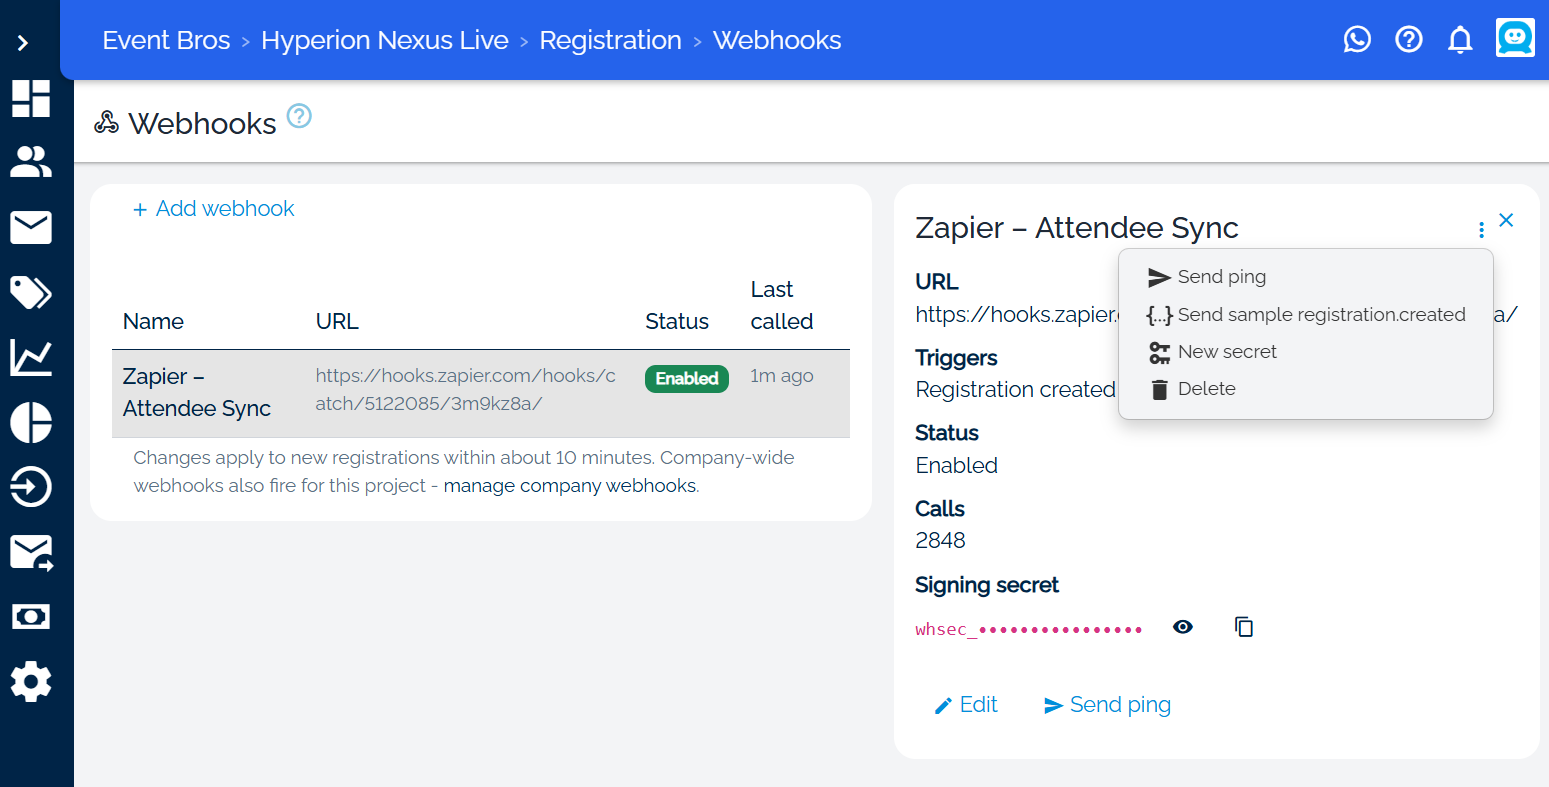This screenshot has width=1549, height=787.
Task: Click the Last called column header
Action: pyautogui.click(x=782, y=305)
